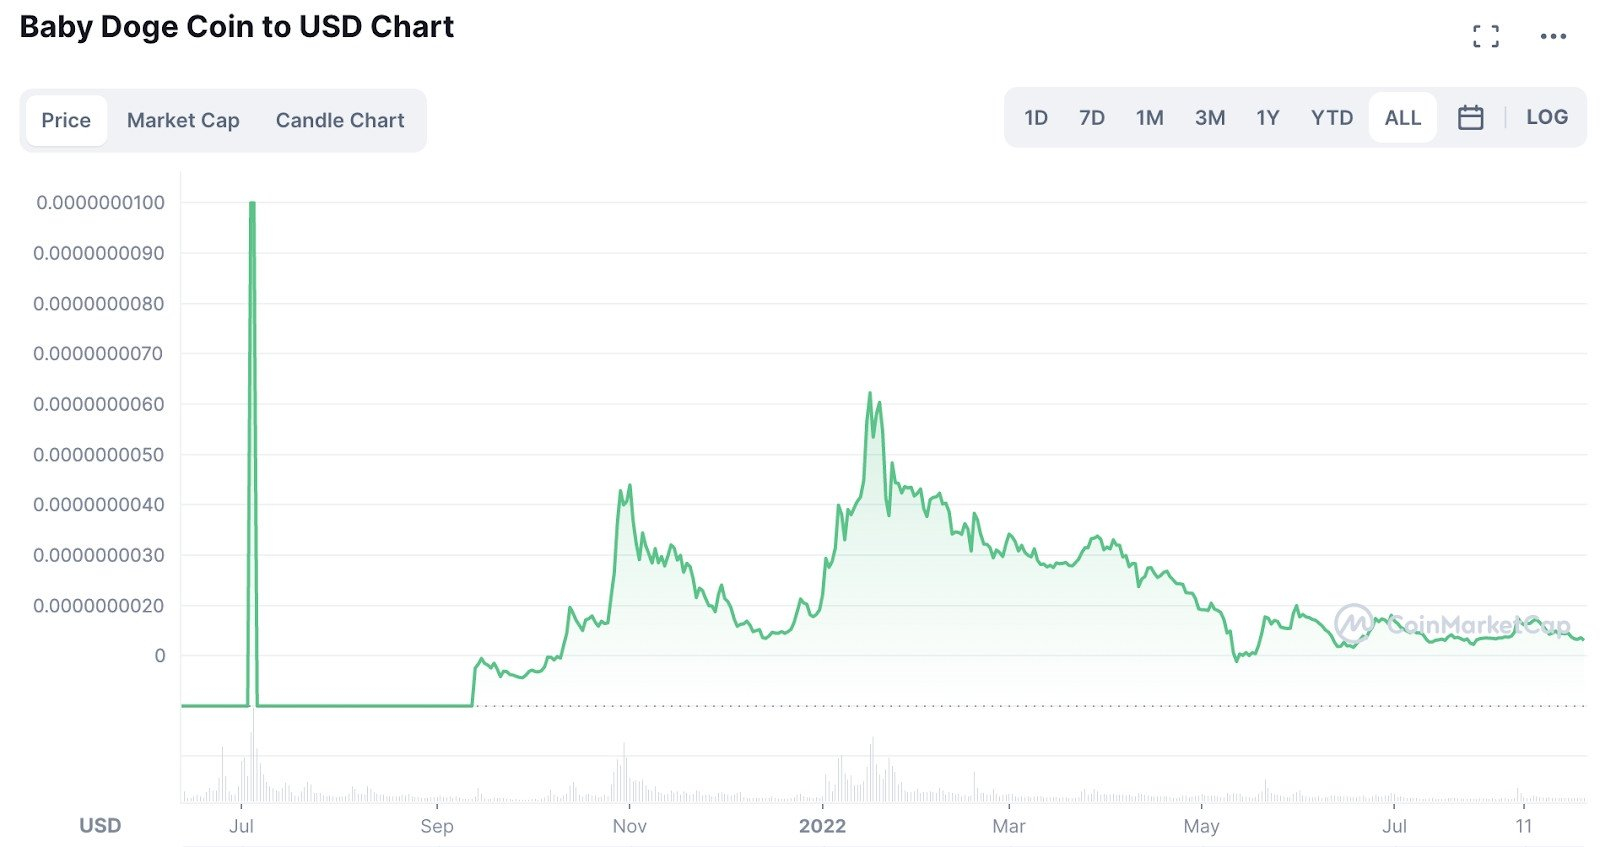This screenshot has height=847, width=1600.
Task: Click the July spike peak on chart
Action: tap(252, 203)
